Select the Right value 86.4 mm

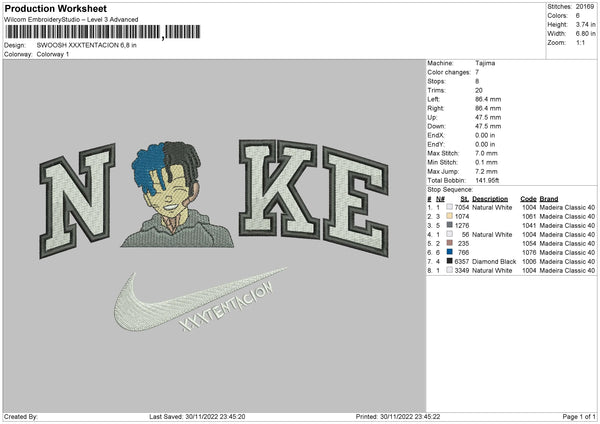pyautogui.click(x=488, y=108)
